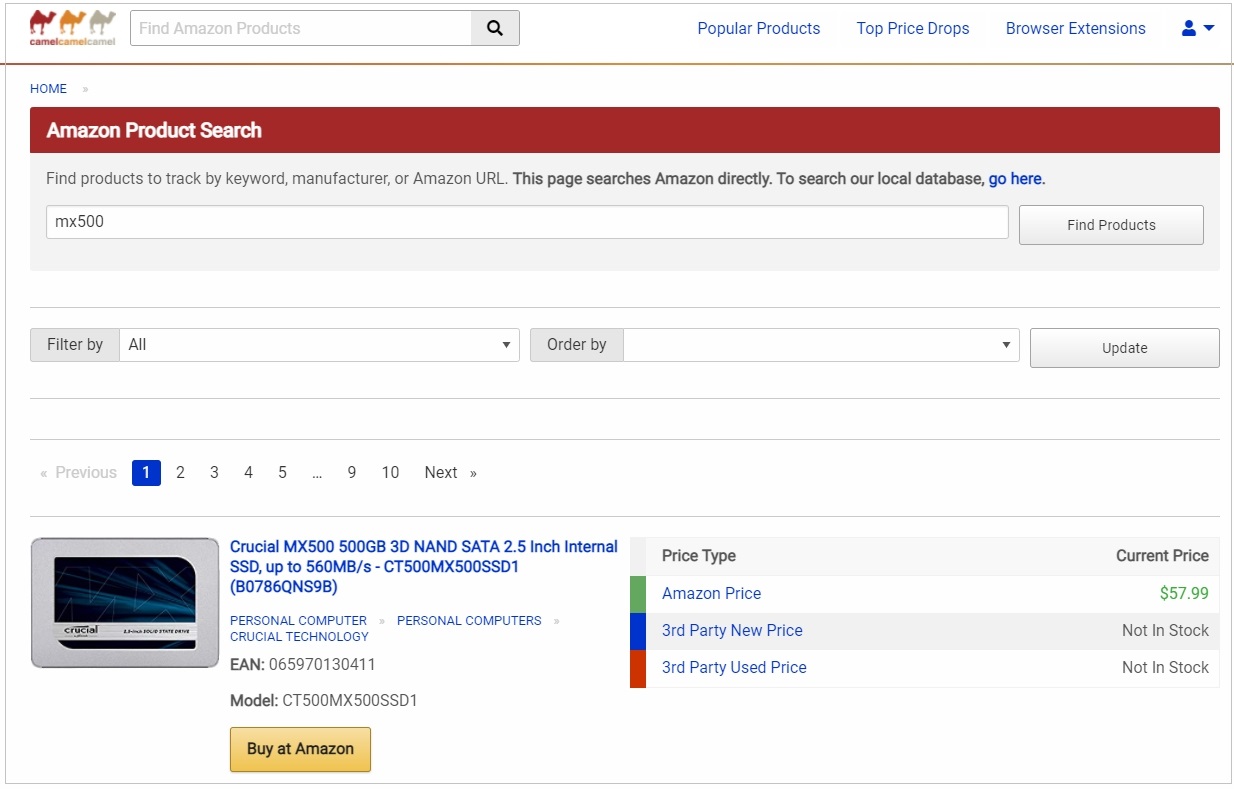Open the 3rd Party New Price link
Viewport: 1234px width, 789px height.
click(732, 630)
